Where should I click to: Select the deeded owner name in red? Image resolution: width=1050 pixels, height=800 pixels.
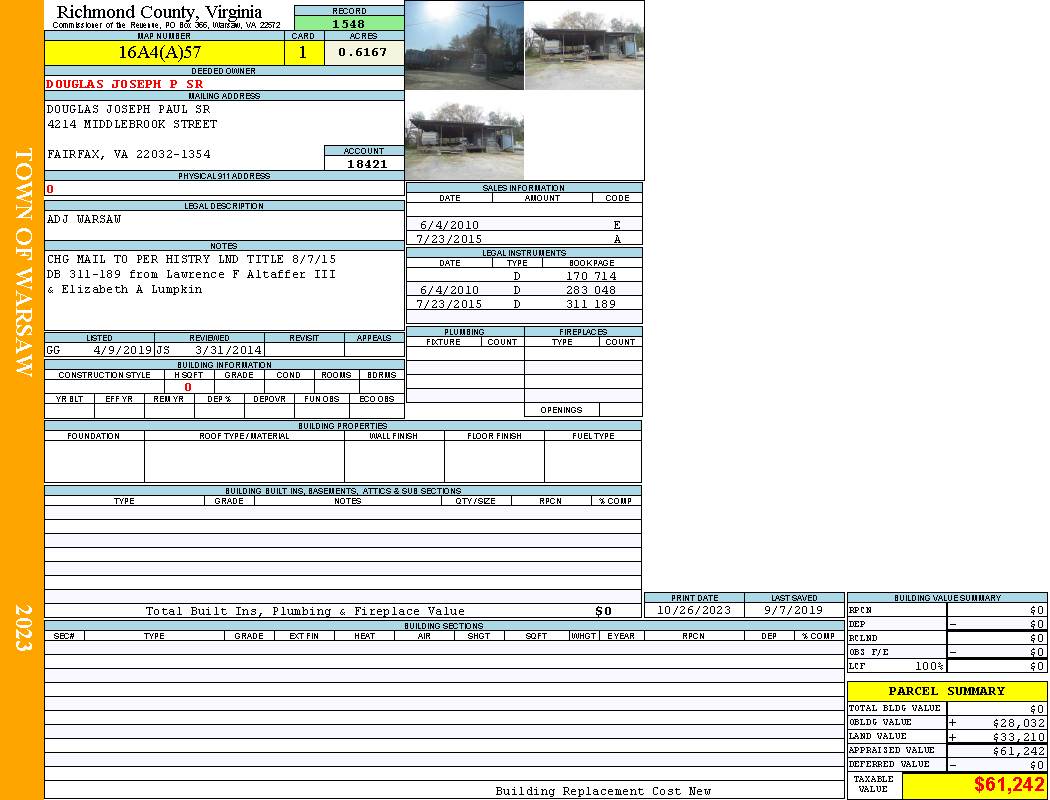click(125, 84)
